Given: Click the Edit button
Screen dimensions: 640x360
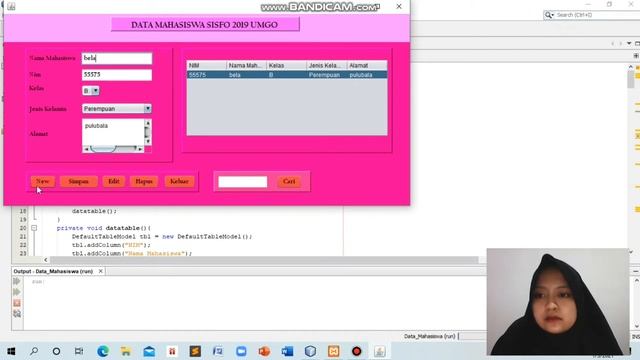Looking at the screenshot, I should coord(113,181).
